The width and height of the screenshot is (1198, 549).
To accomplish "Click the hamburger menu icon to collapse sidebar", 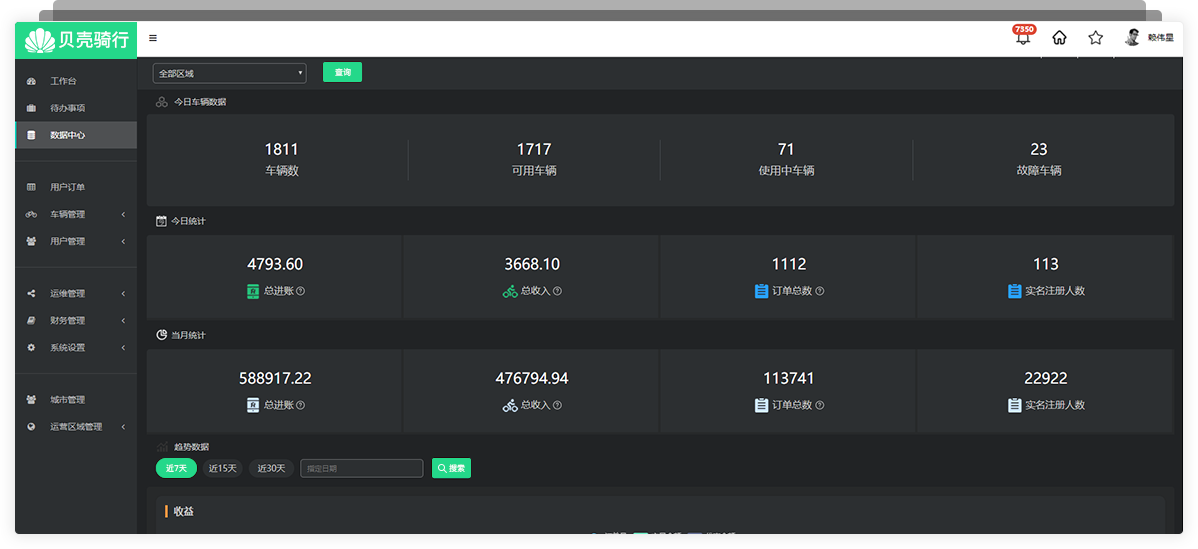I will coord(153,38).
